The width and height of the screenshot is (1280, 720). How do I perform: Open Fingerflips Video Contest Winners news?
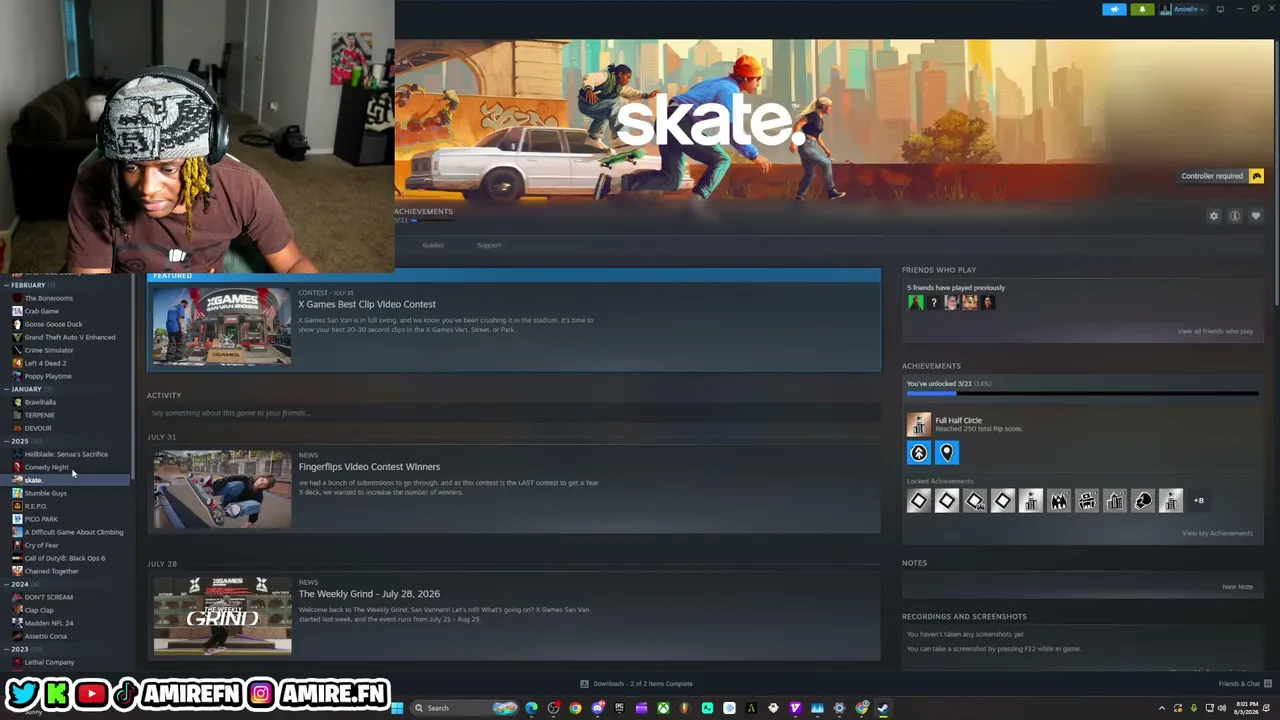point(369,467)
